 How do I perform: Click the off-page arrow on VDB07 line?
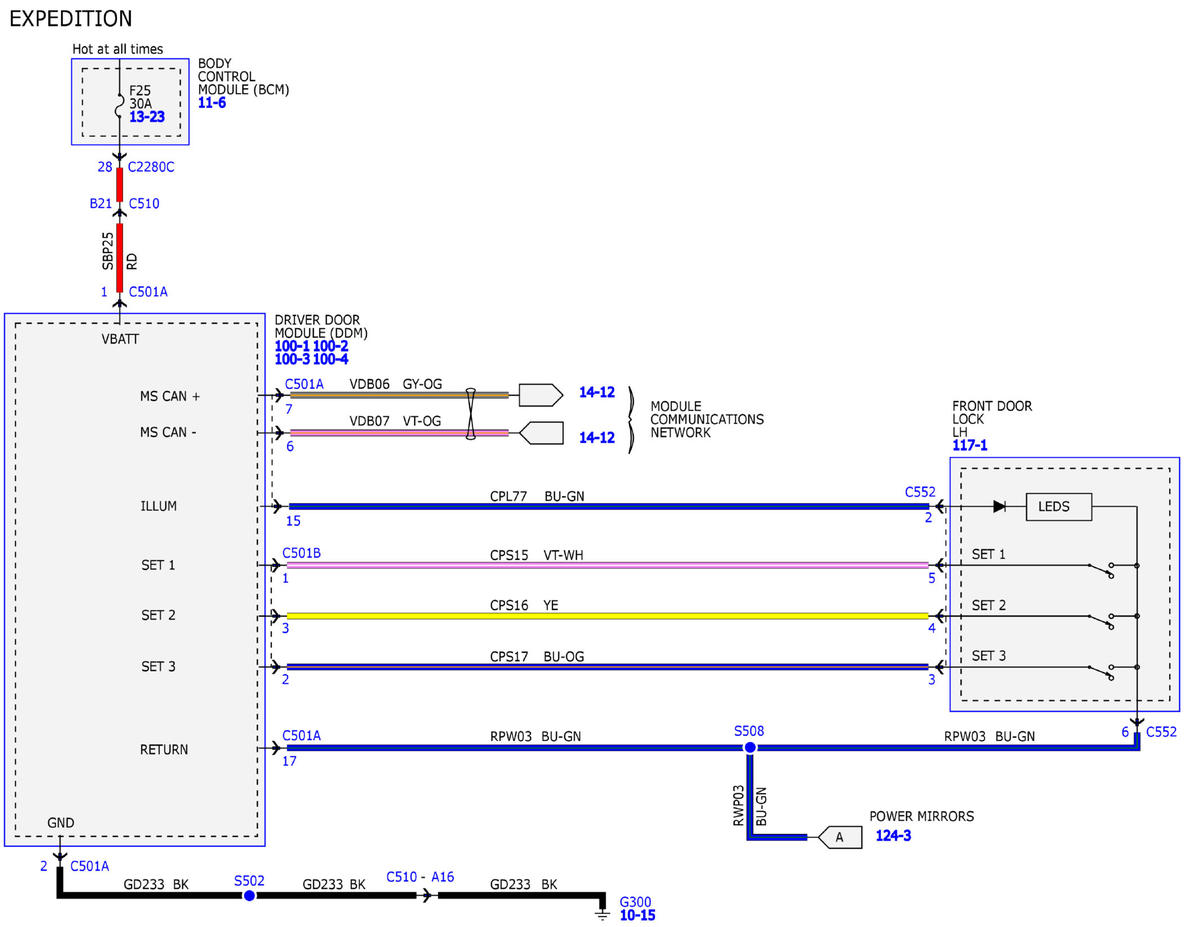[541, 433]
